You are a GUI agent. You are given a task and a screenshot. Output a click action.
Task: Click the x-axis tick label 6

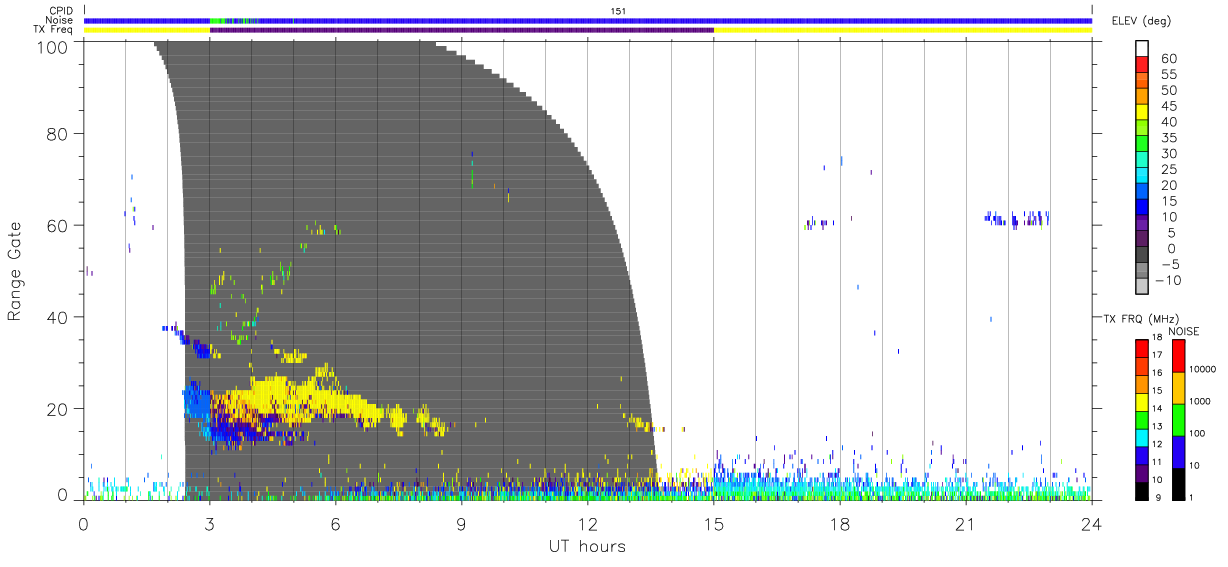click(335, 523)
